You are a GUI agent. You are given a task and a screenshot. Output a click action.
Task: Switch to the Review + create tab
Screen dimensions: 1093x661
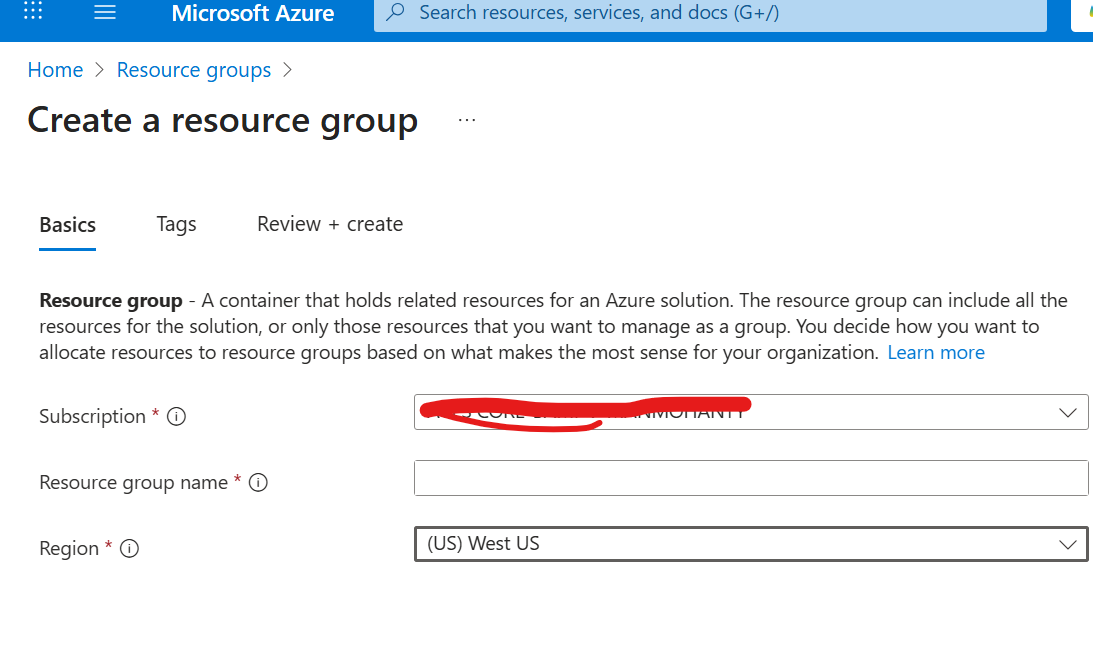point(330,224)
